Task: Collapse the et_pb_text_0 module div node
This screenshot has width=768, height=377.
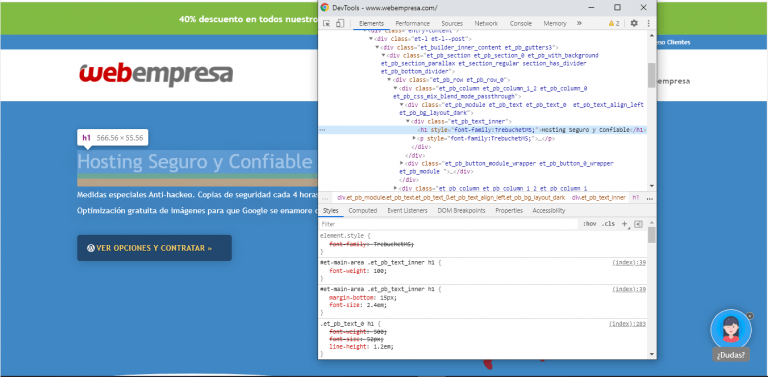Action: point(402,105)
